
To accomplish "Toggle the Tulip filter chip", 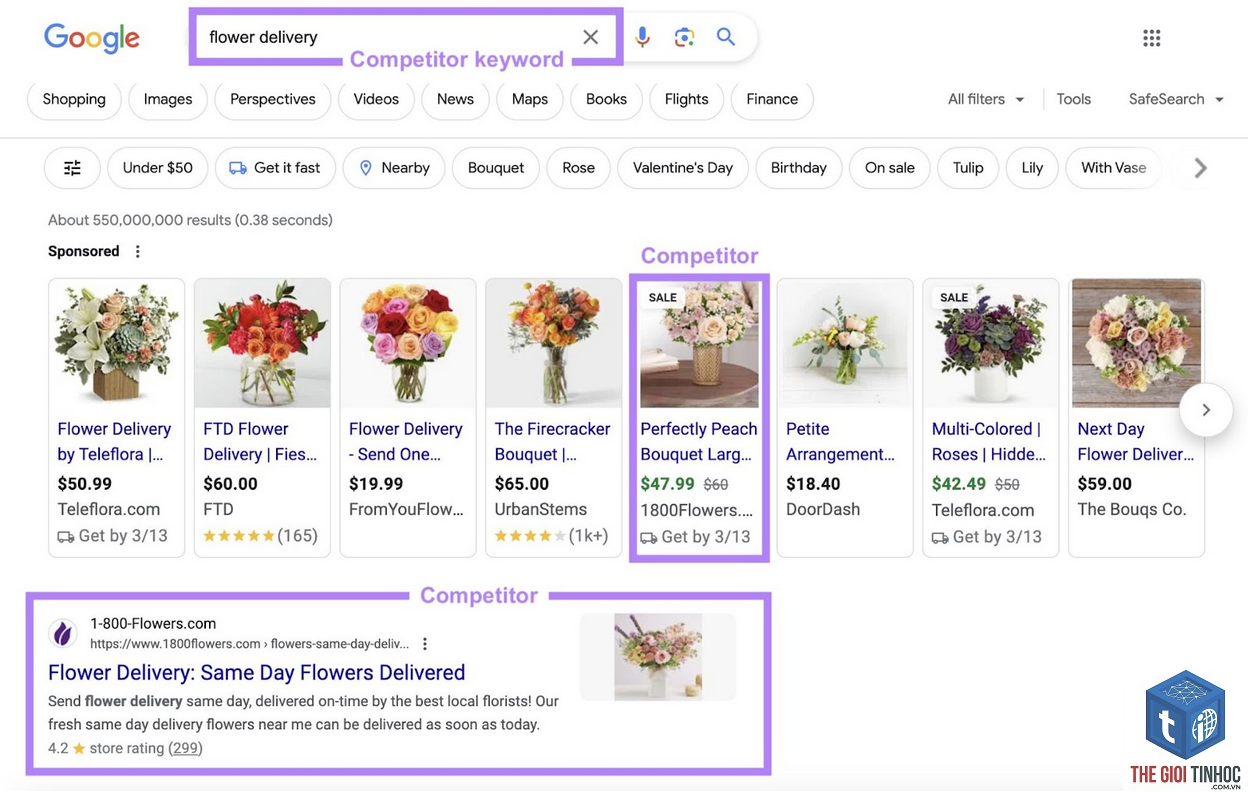I will 968,168.
